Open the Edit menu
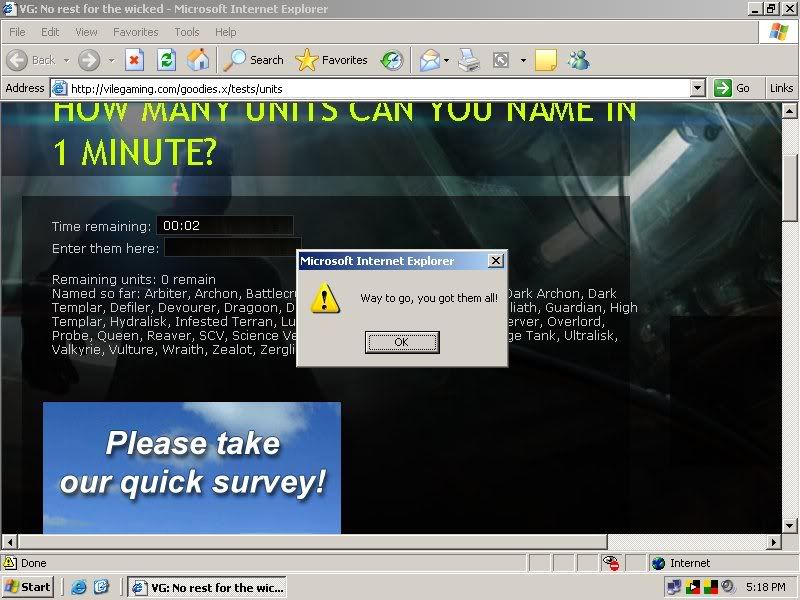This screenshot has height=600, width=800. pyautogui.click(x=50, y=32)
